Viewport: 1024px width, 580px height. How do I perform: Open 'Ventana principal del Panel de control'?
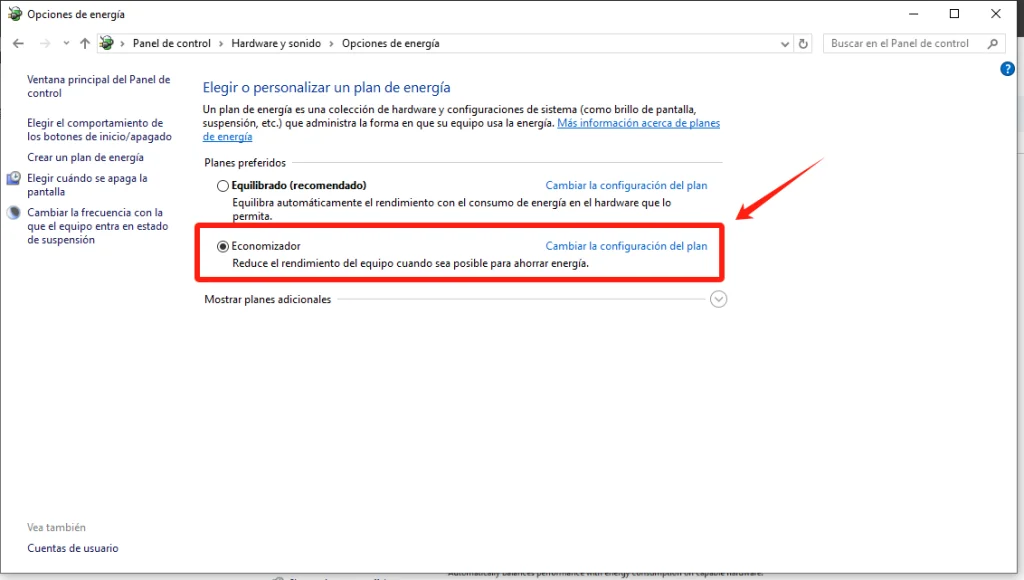pos(99,86)
